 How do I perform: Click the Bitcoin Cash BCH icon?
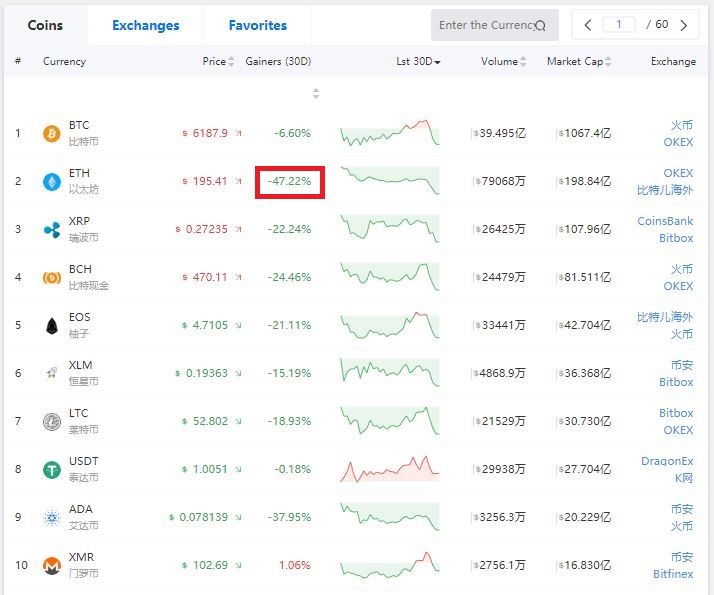coord(52,277)
